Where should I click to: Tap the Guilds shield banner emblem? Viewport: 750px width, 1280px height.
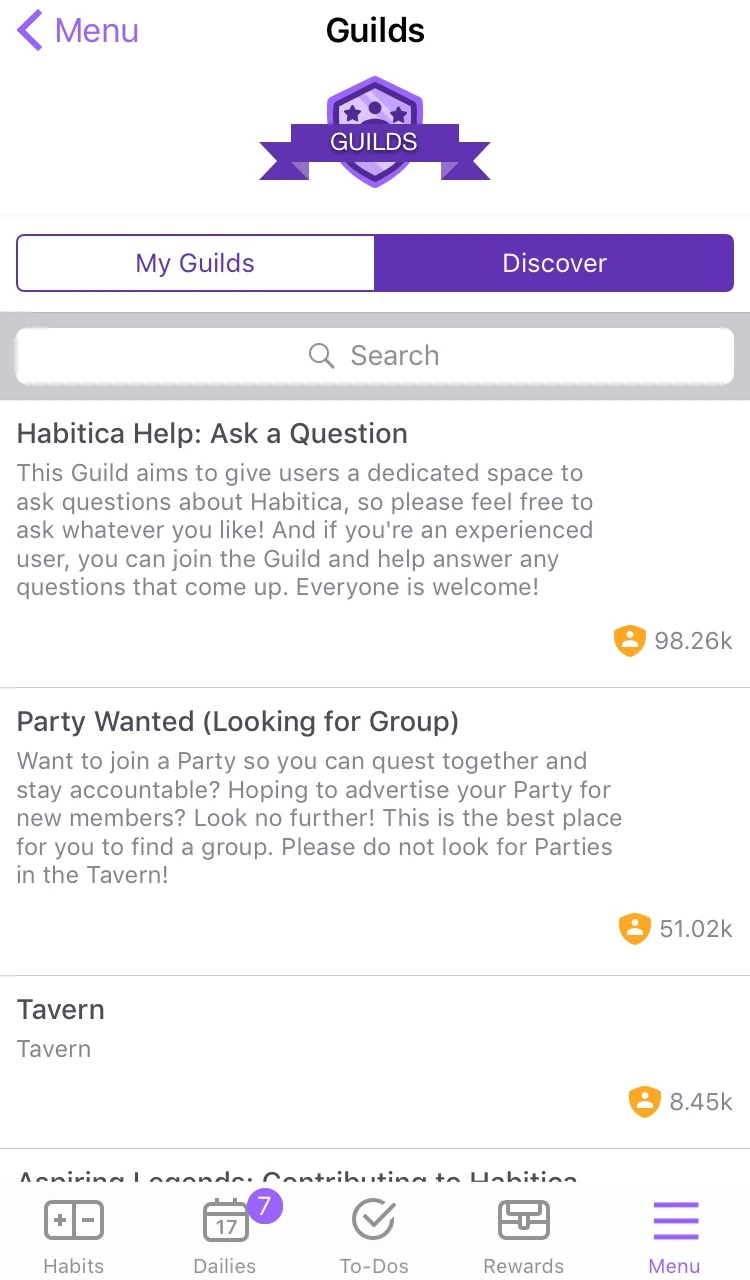coord(375,132)
